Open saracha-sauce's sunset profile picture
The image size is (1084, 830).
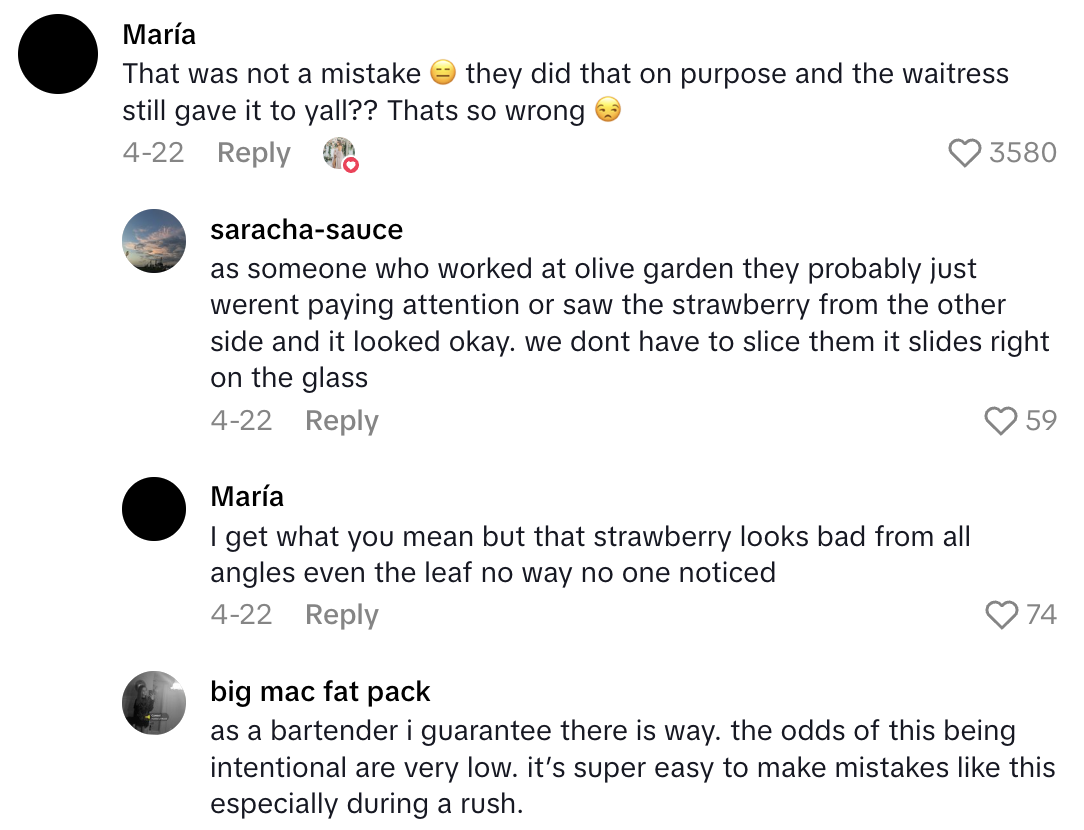point(154,241)
